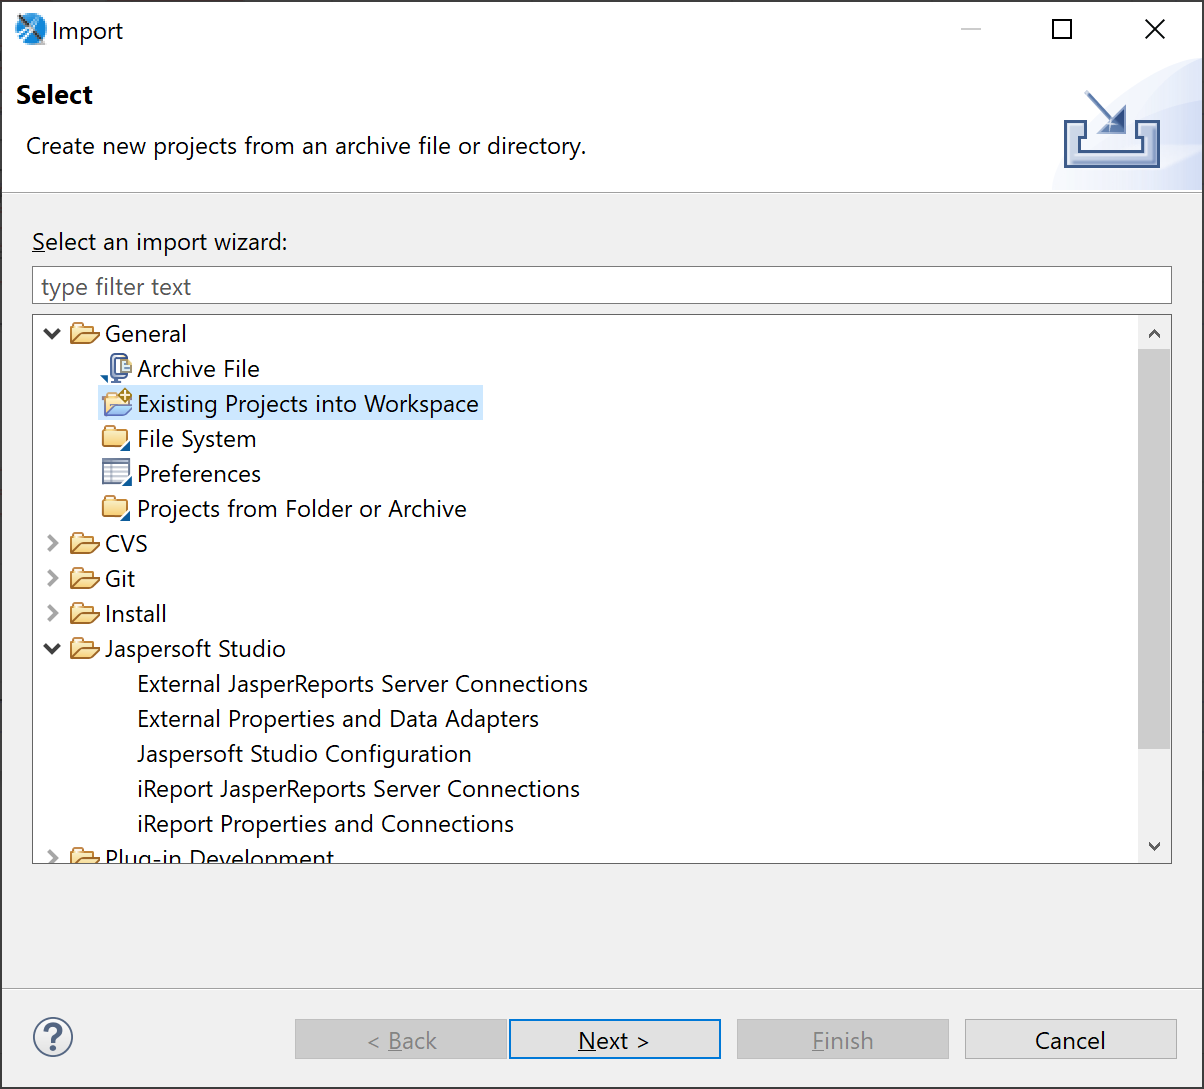Click the Preferences import icon
This screenshot has height=1089, width=1204.
click(116, 473)
